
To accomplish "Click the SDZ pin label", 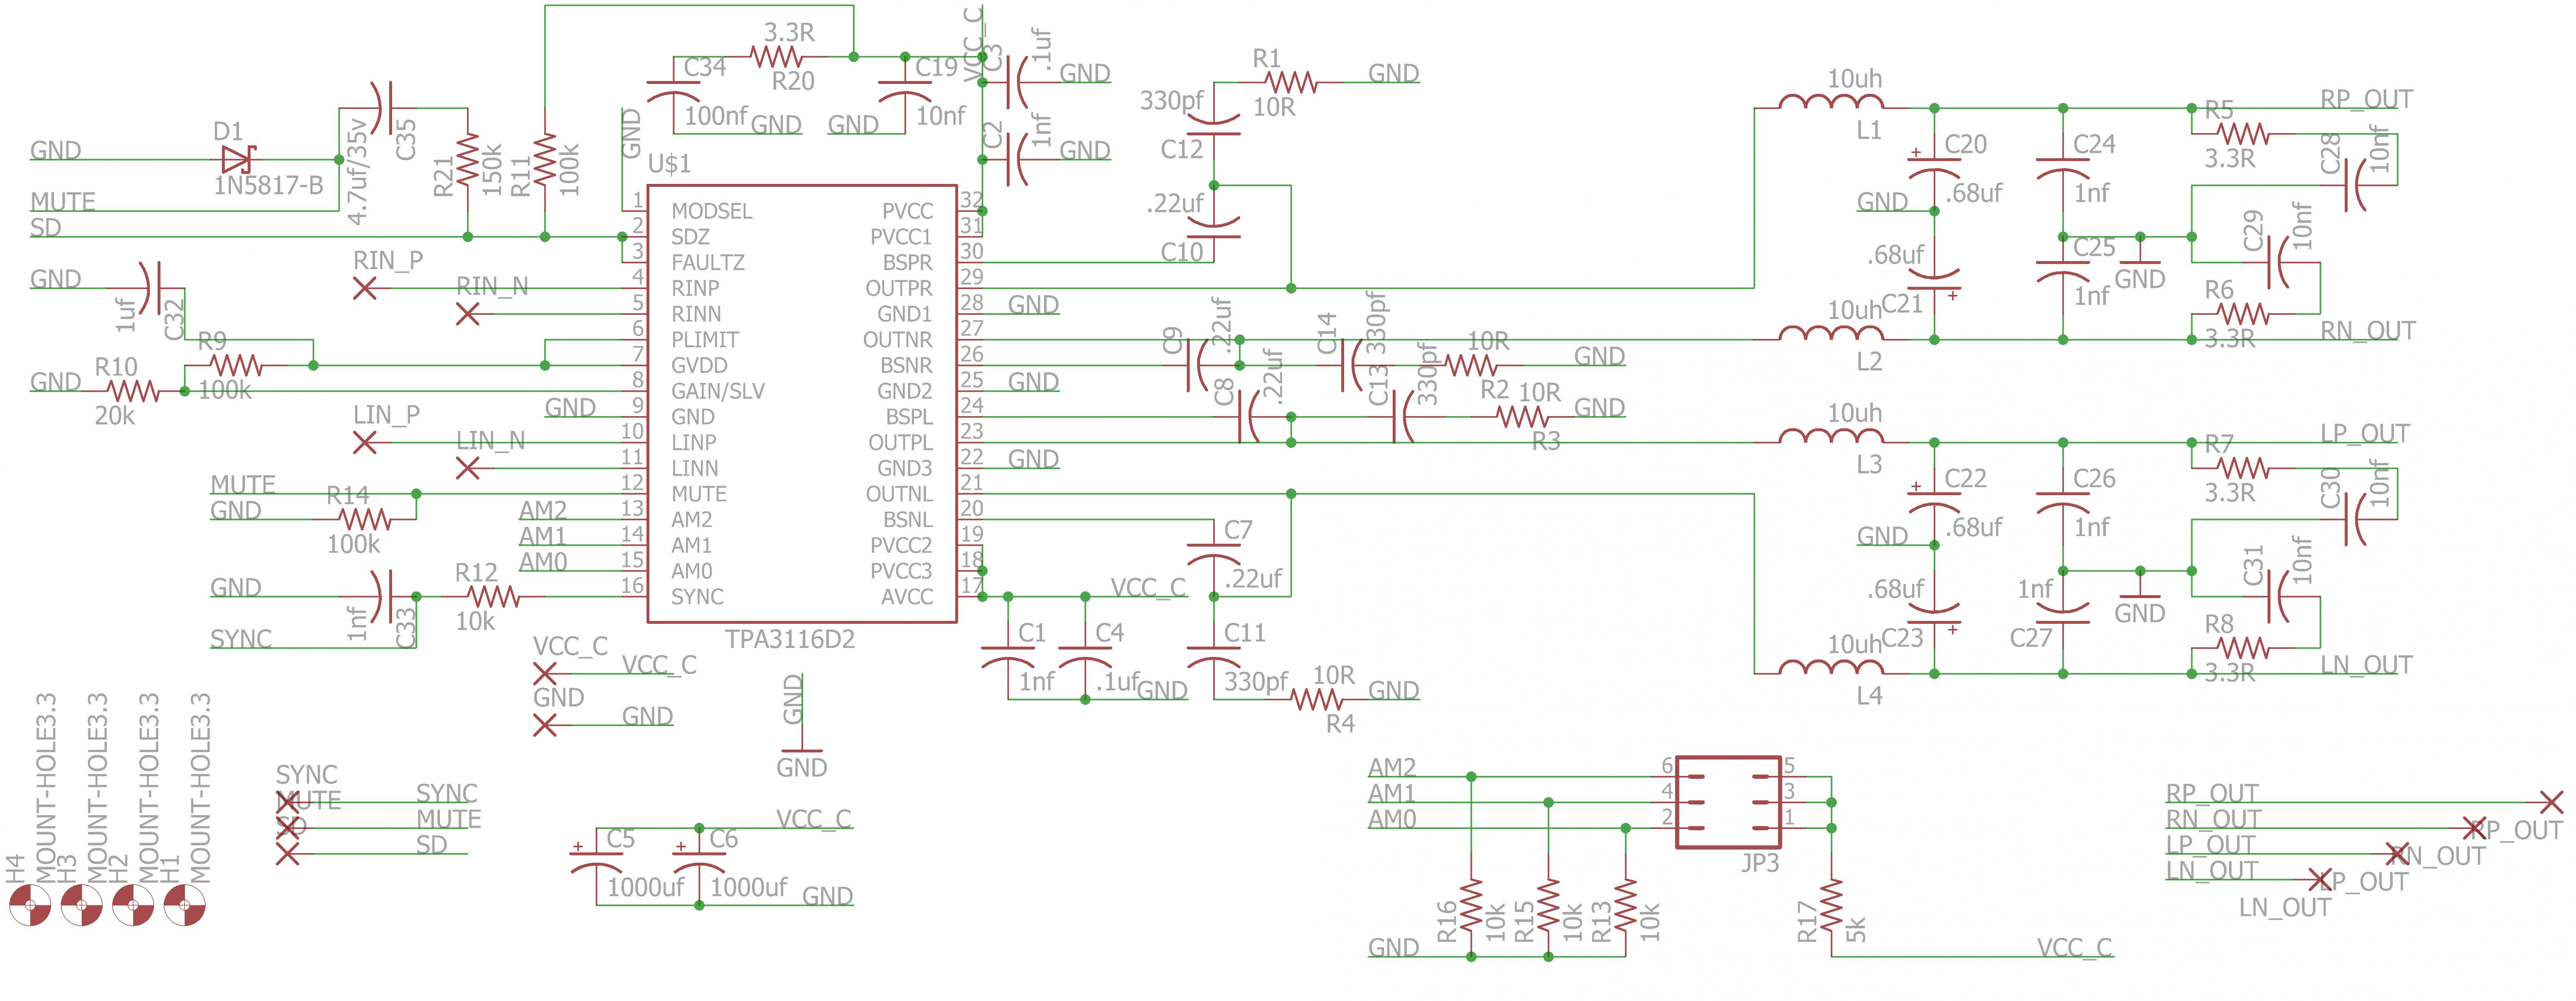I will (x=690, y=237).
